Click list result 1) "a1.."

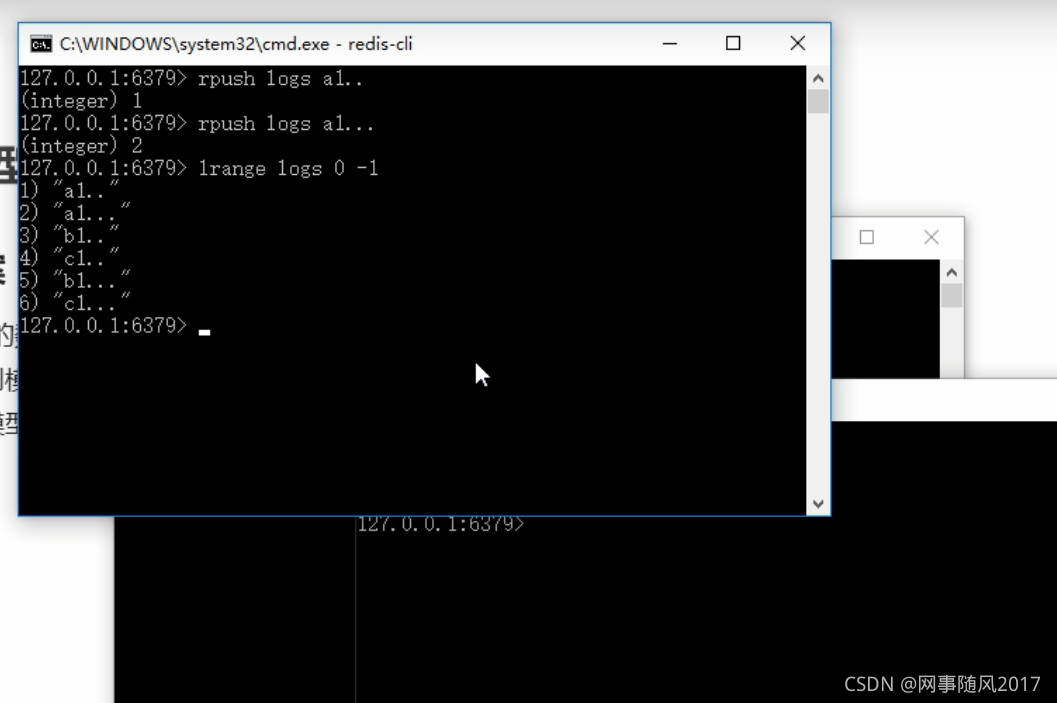(69, 191)
